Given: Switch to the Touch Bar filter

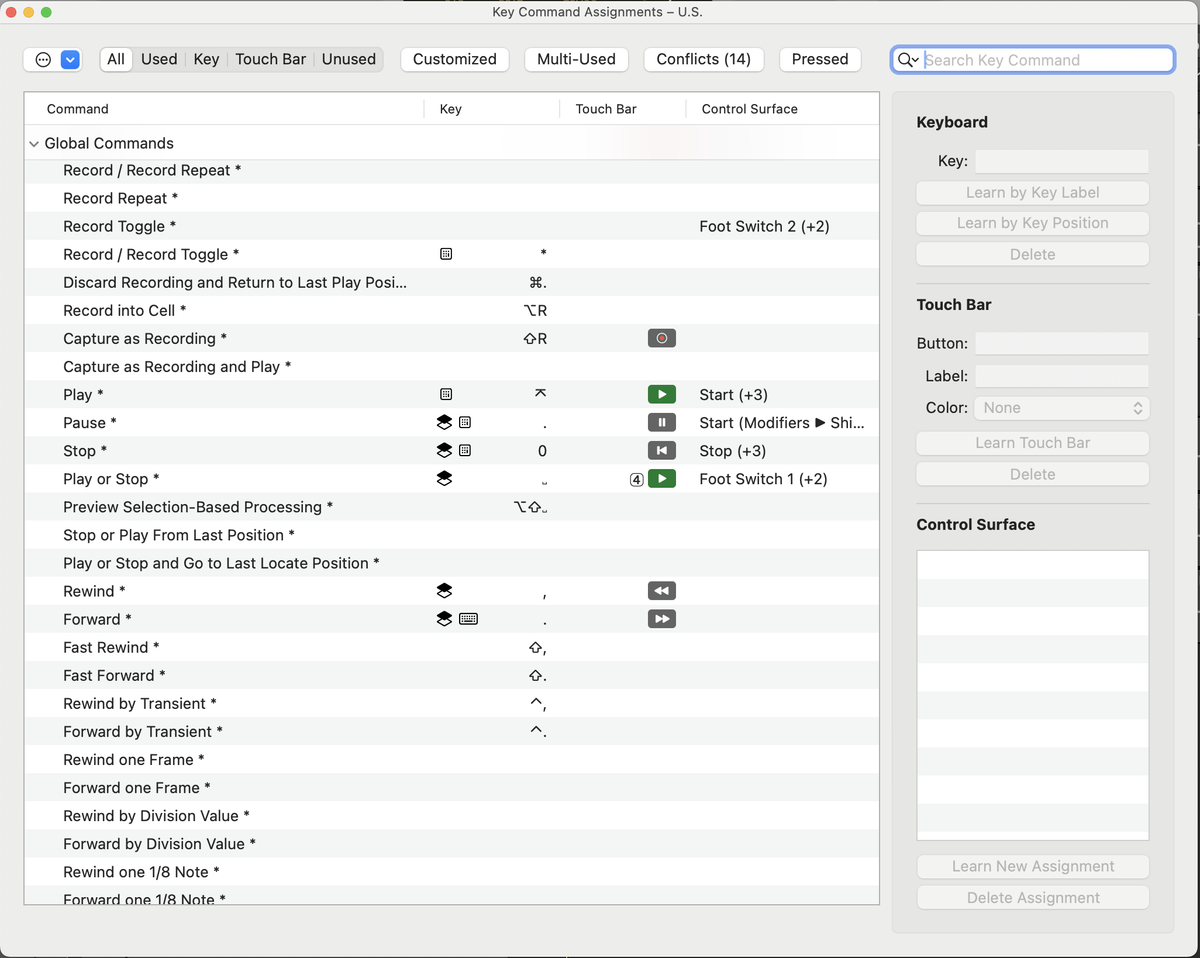Looking at the screenshot, I should (x=270, y=59).
